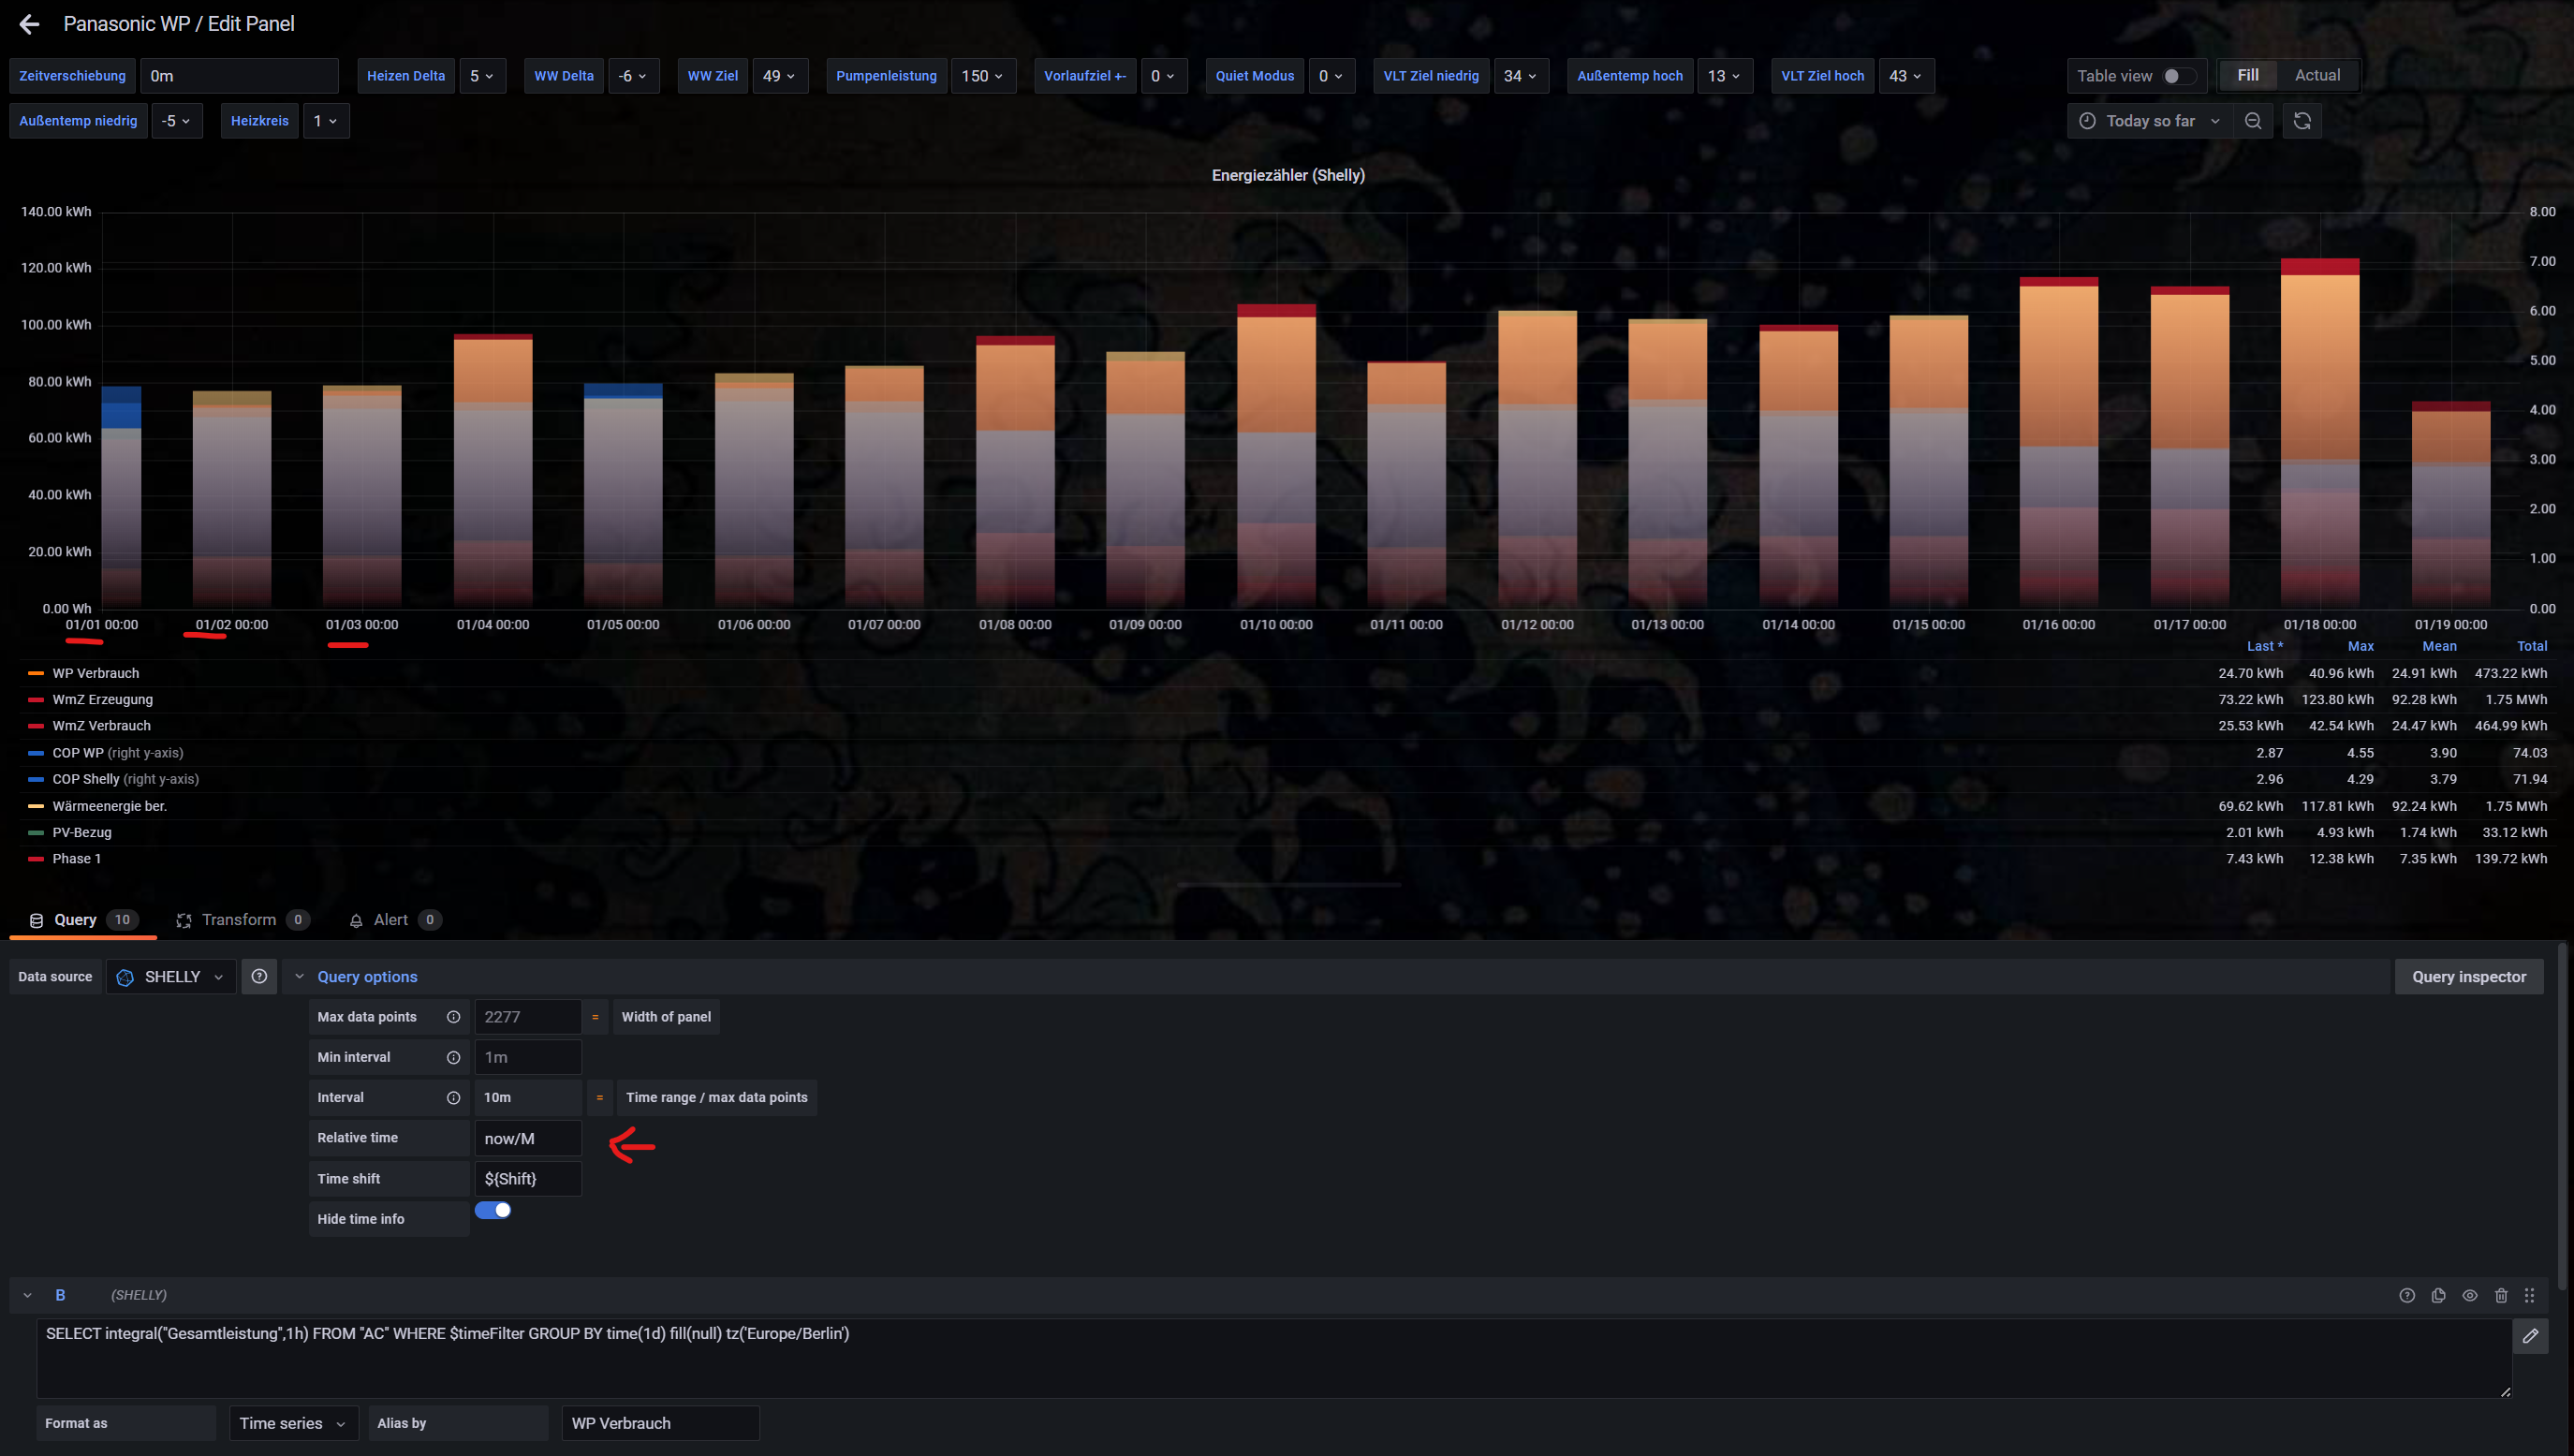2574x1456 pixels.
Task: Click the WP Verbrauch legend color swatch
Action: pos(36,673)
